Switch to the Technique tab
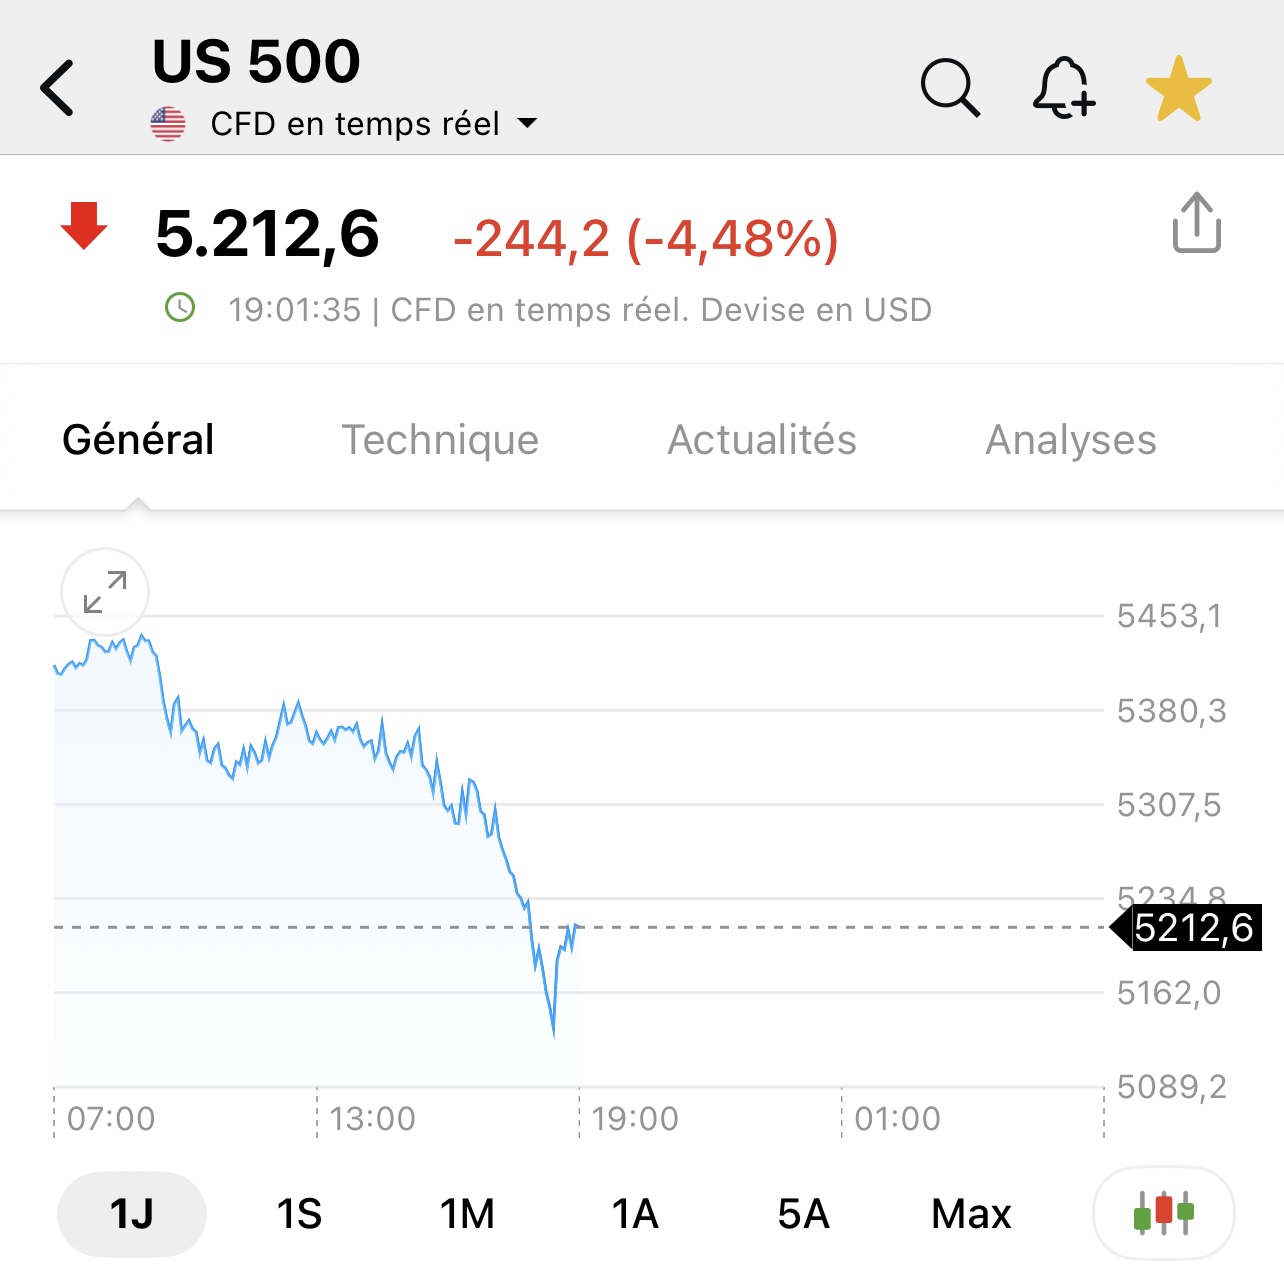Image resolution: width=1284 pixels, height=1284 pixels. point(440,440)
